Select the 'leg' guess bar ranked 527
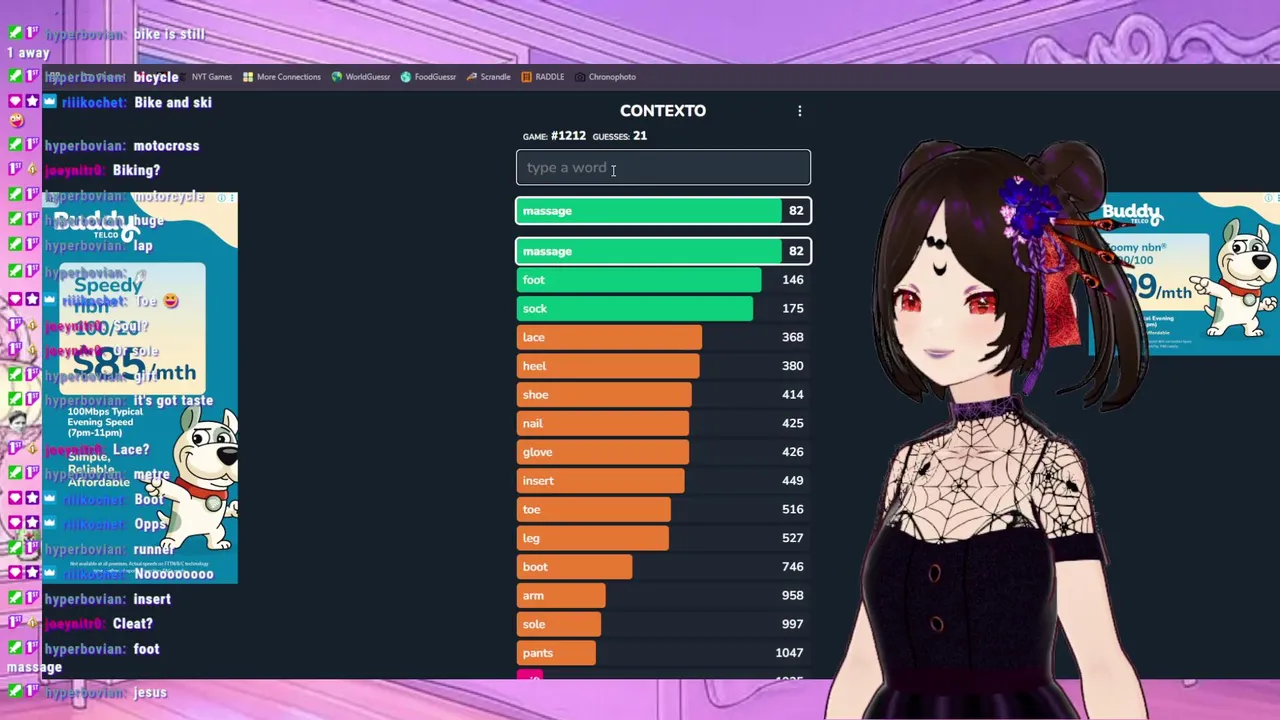Screen dimensions: 1280x720 click(x=663, y=538)
